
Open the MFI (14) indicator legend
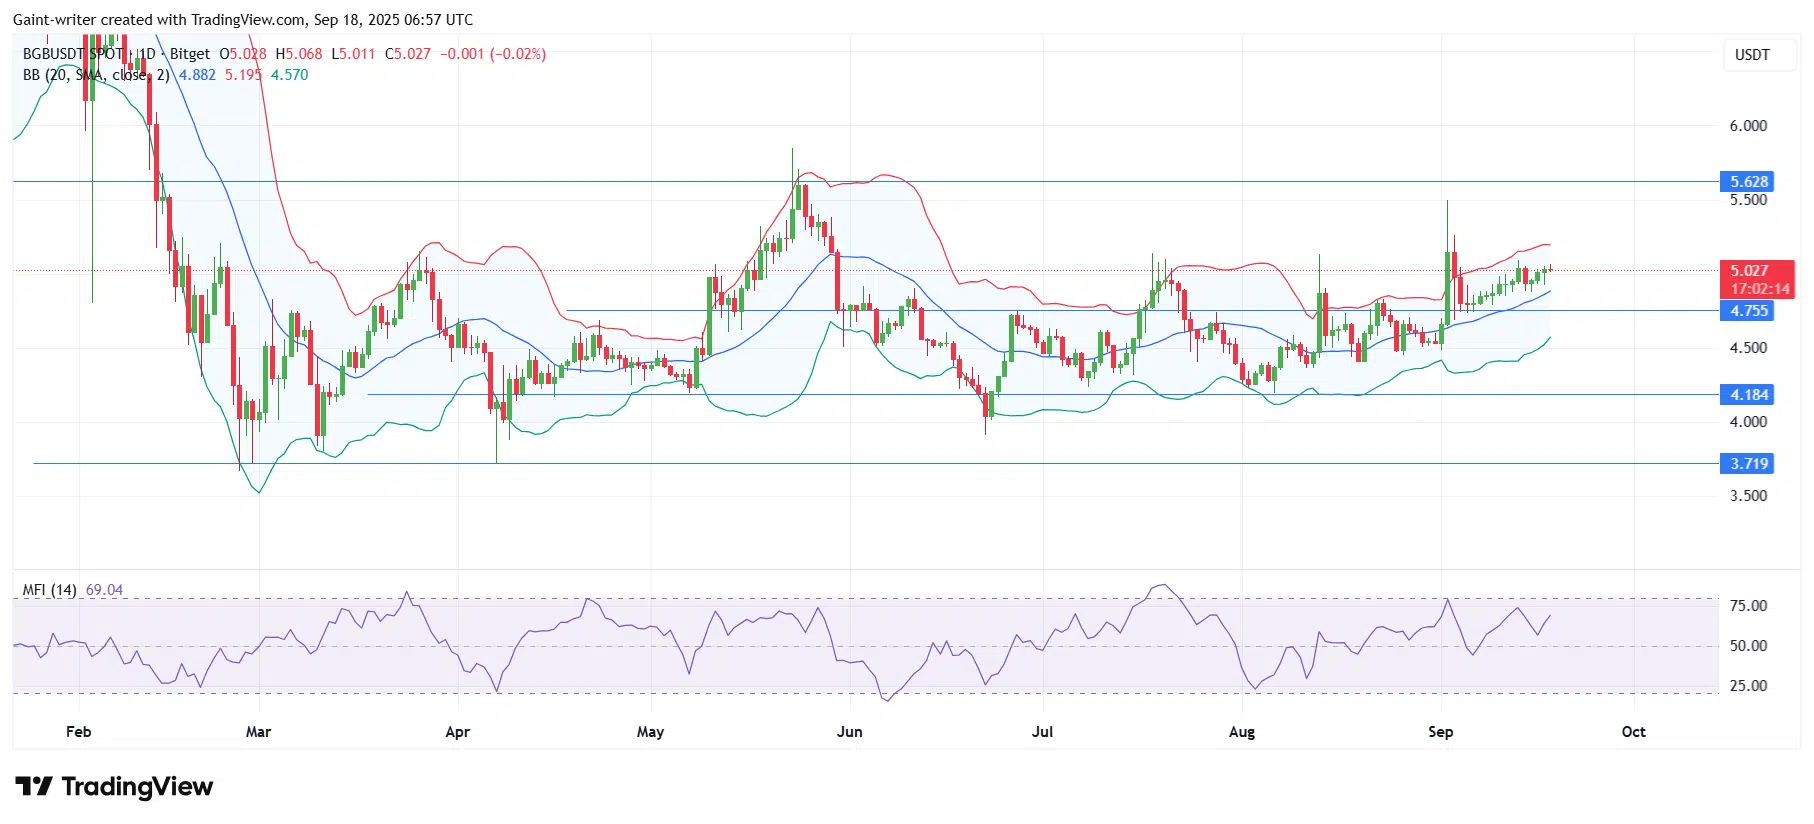tap(50, 590)
